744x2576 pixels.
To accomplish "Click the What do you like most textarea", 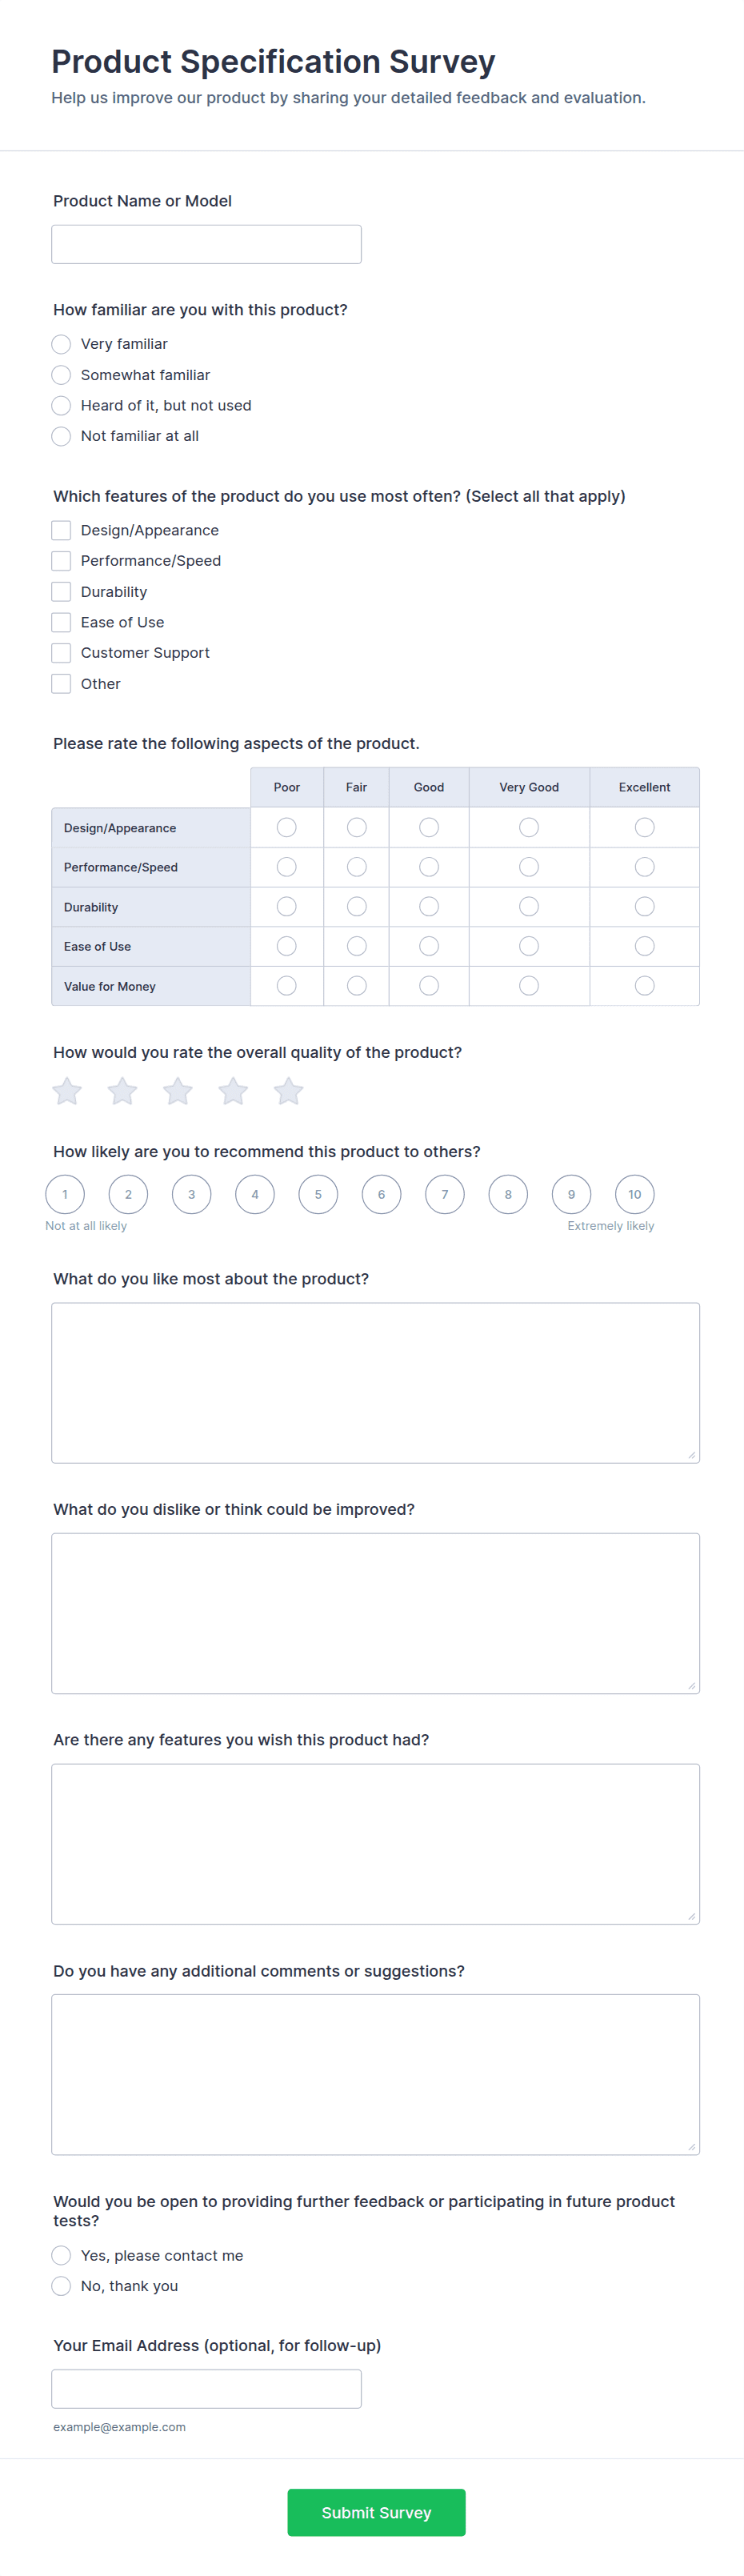I will click(x=375, y=1383).
